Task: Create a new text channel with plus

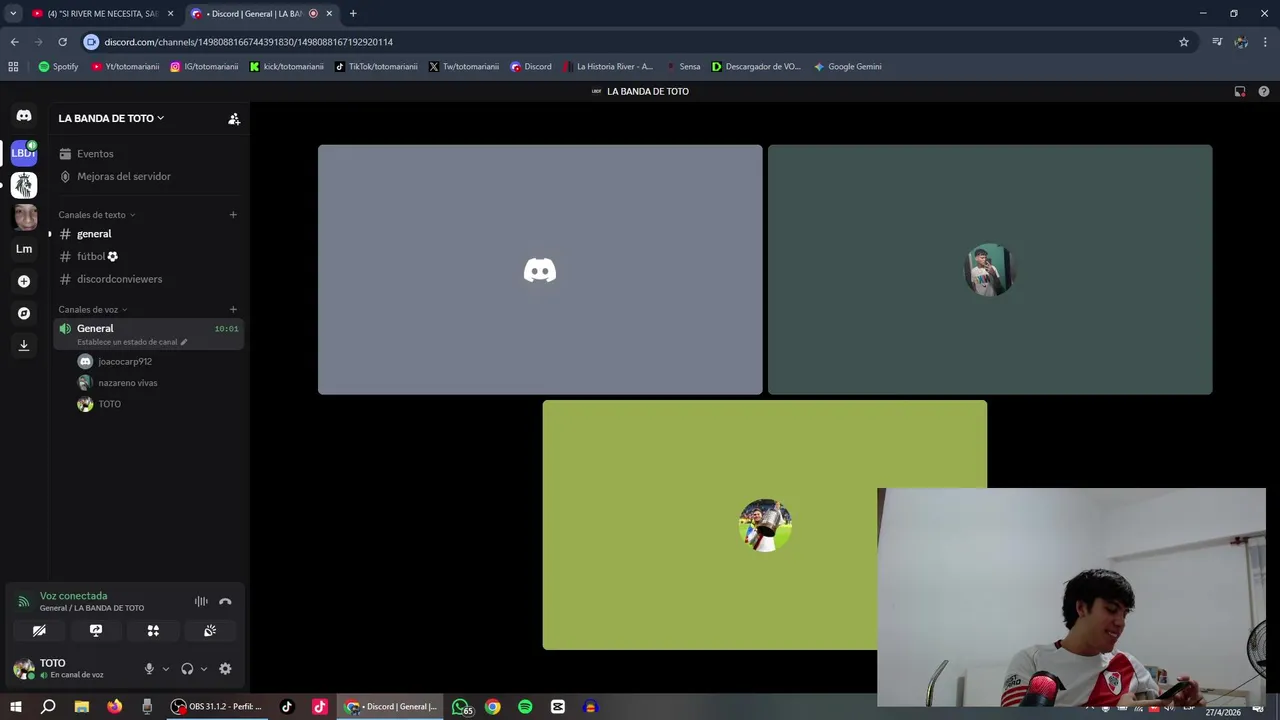Action: click(233, 214)
